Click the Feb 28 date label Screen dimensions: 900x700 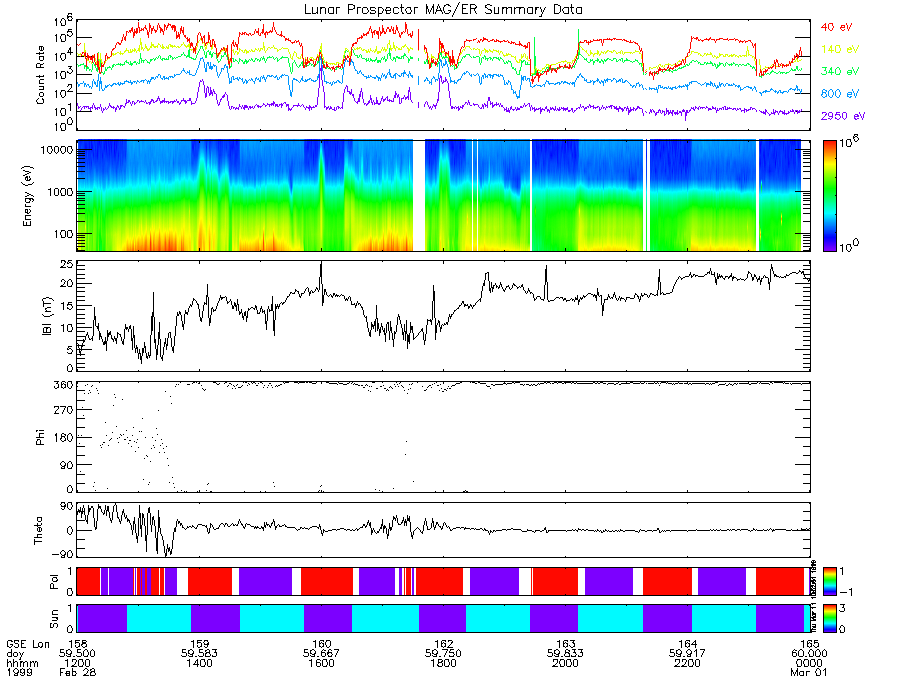[x=77, y=672]
